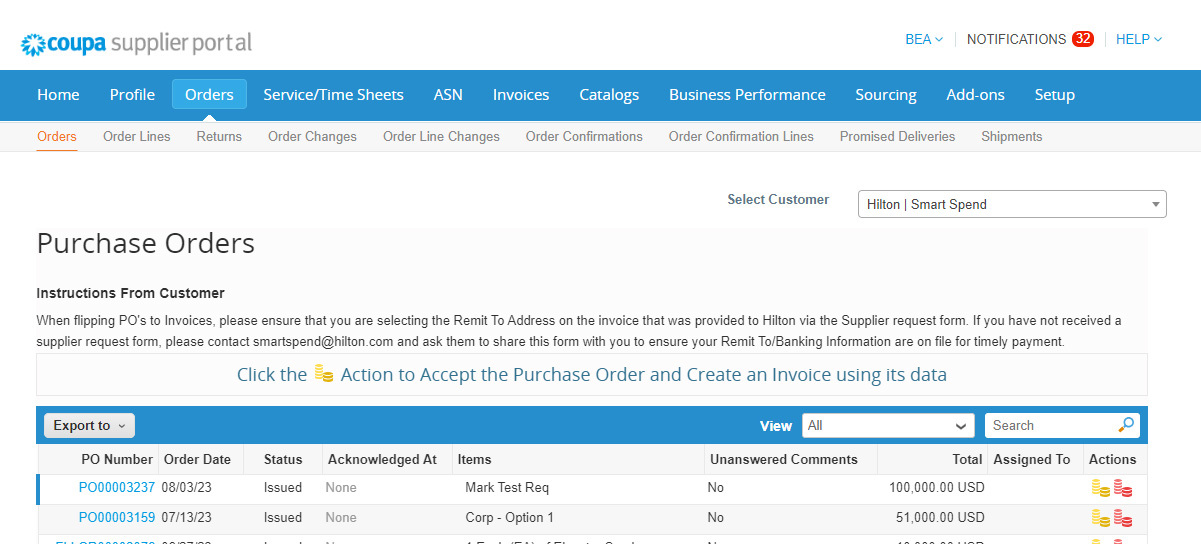Go to the Home tab

coord(58,94)
